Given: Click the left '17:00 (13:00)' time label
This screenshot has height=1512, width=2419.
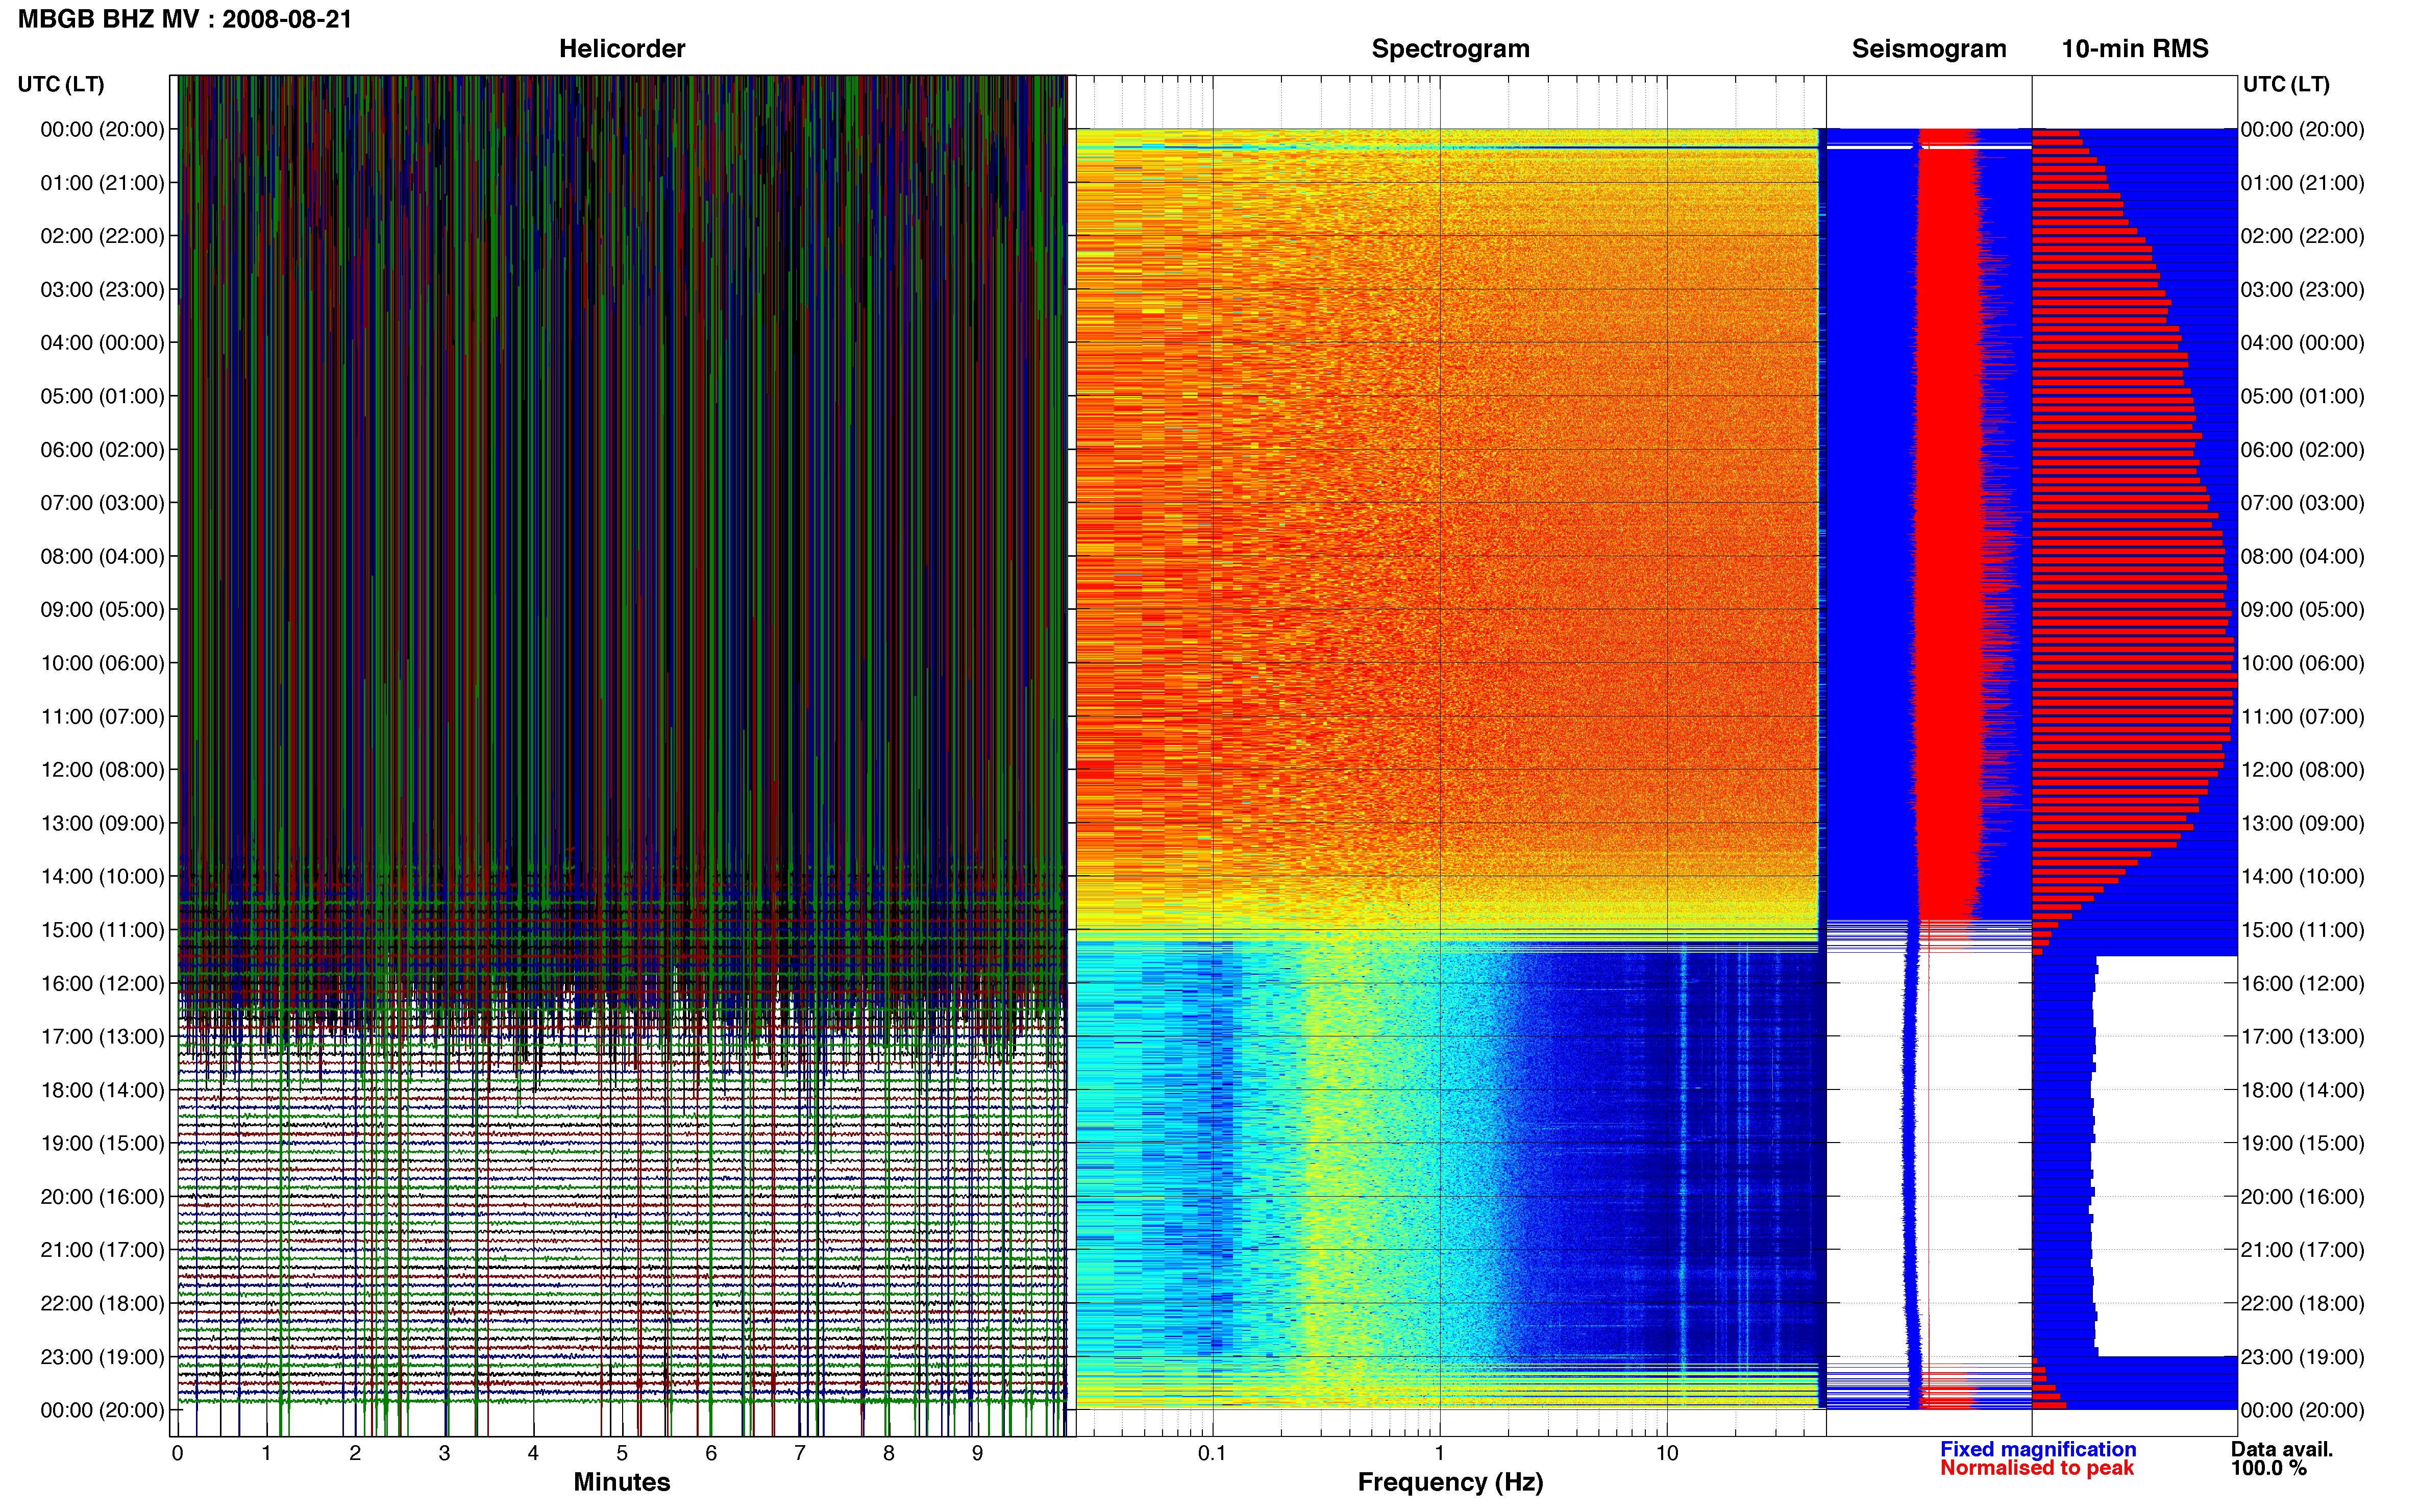Looking at the screenshot, I should tap(102, 1037).
